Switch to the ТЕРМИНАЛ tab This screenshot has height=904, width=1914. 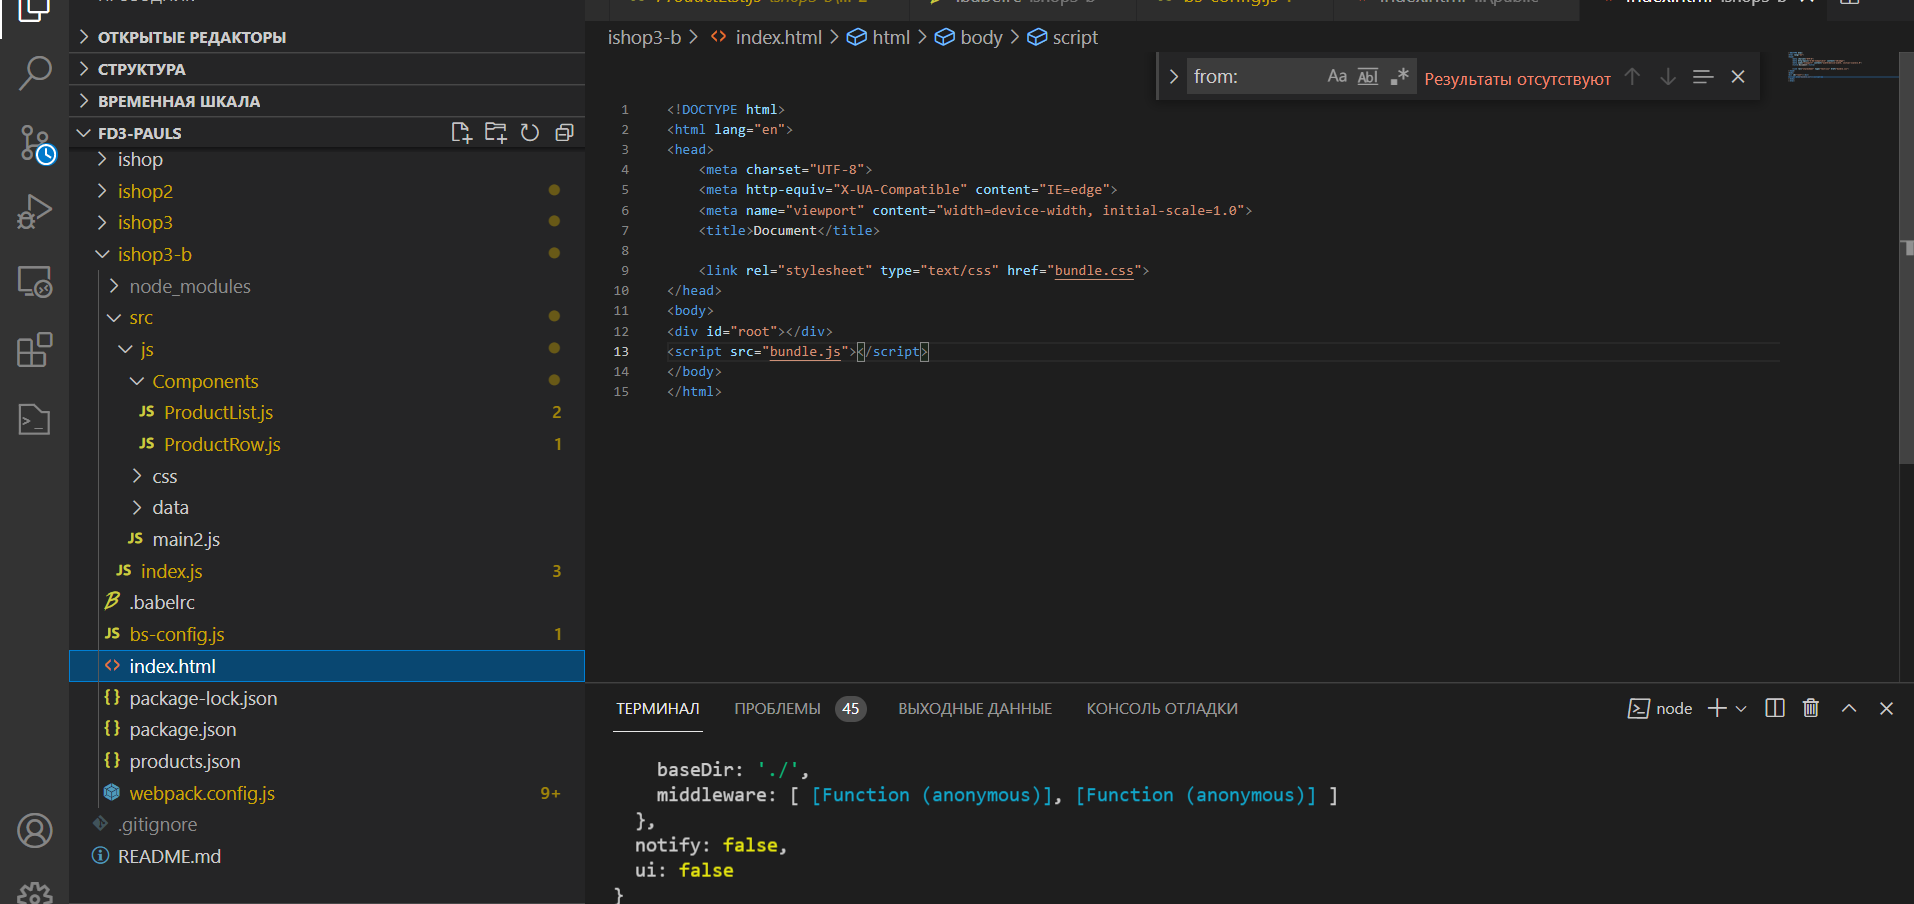pyautogui.click(x=657, y=708)
